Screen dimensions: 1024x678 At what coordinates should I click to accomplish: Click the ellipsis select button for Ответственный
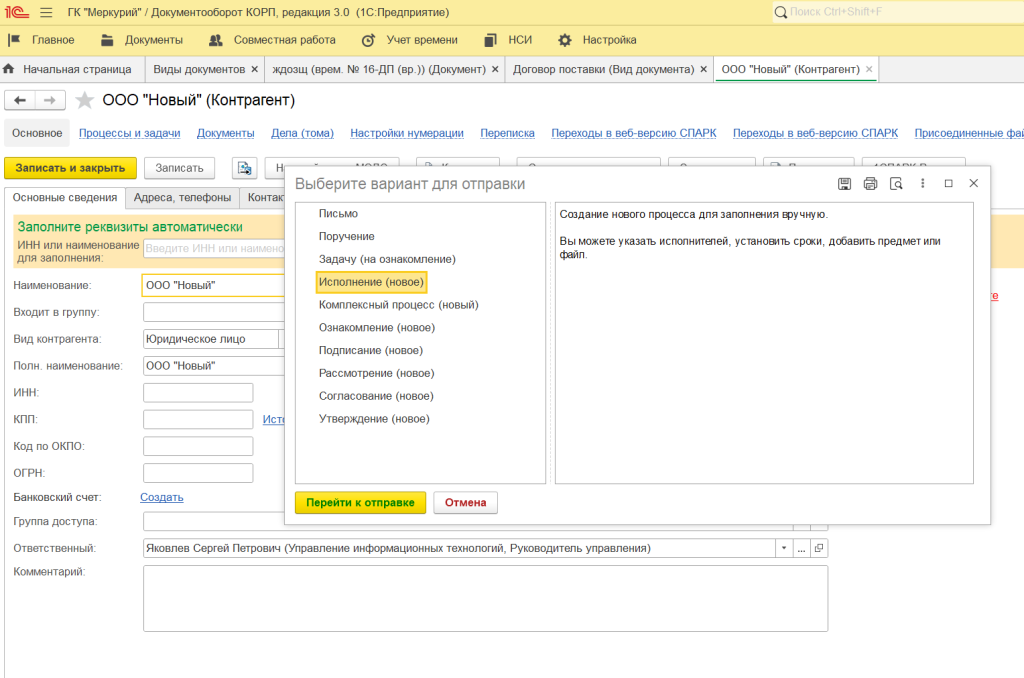tap(801, 548)
